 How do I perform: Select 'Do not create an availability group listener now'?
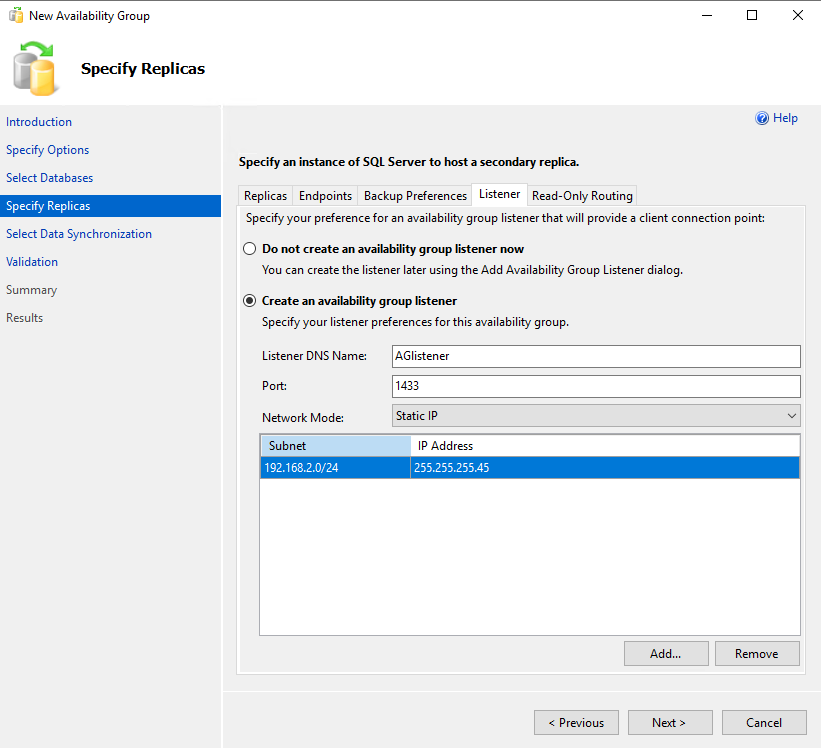(249, 249)
